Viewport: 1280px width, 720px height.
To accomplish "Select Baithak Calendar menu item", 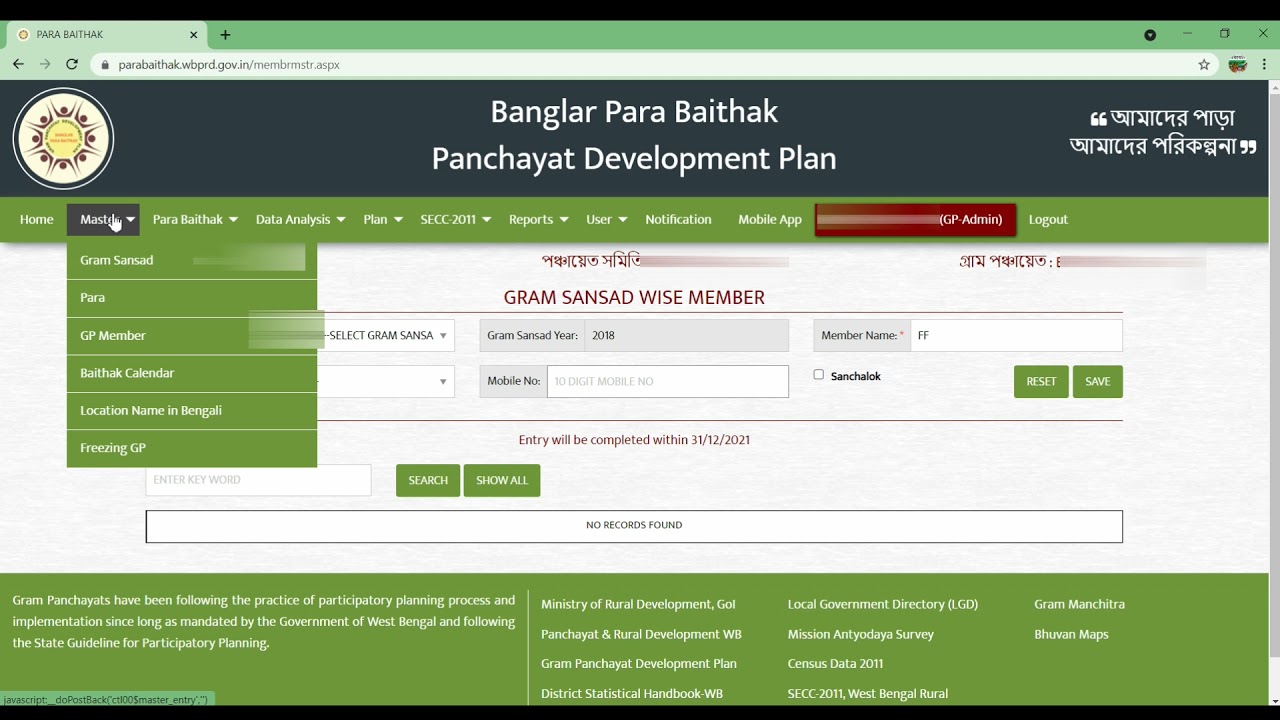I will tap(192, 373).
